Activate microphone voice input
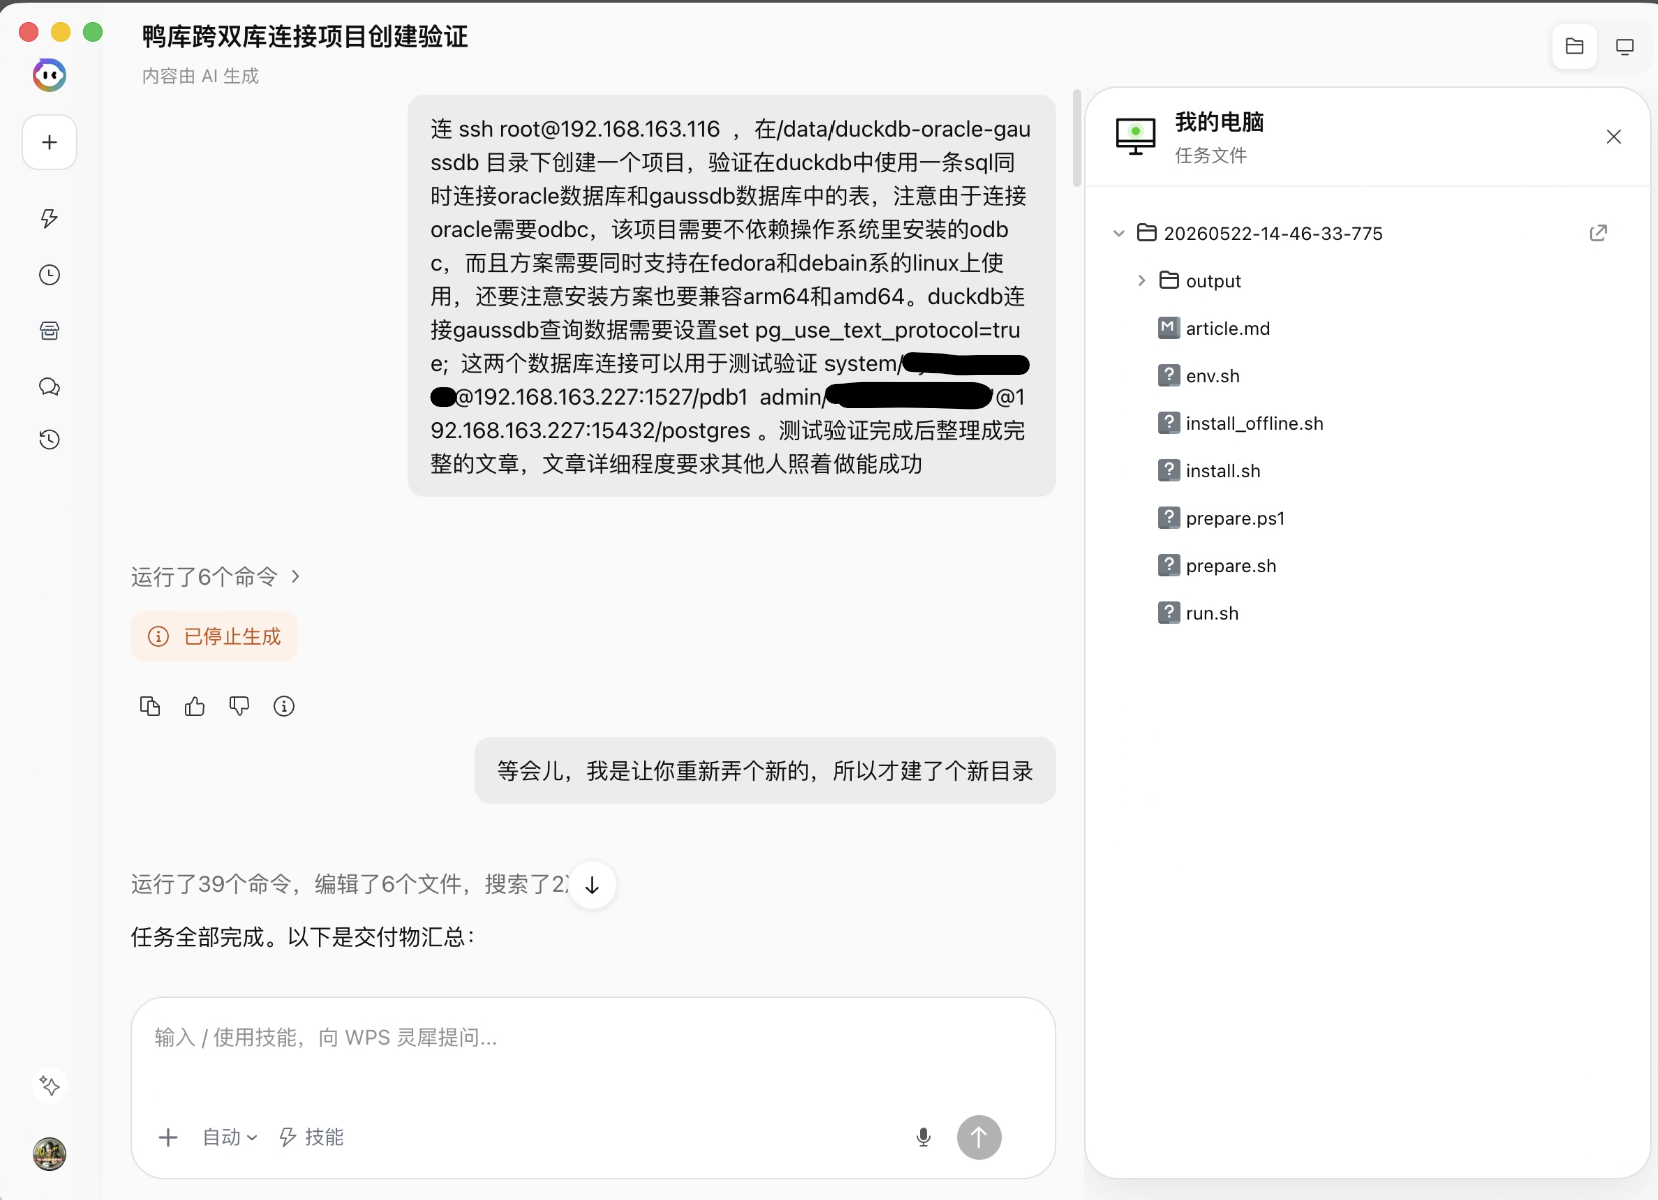1658x1200 pixels. [923, 1137]
